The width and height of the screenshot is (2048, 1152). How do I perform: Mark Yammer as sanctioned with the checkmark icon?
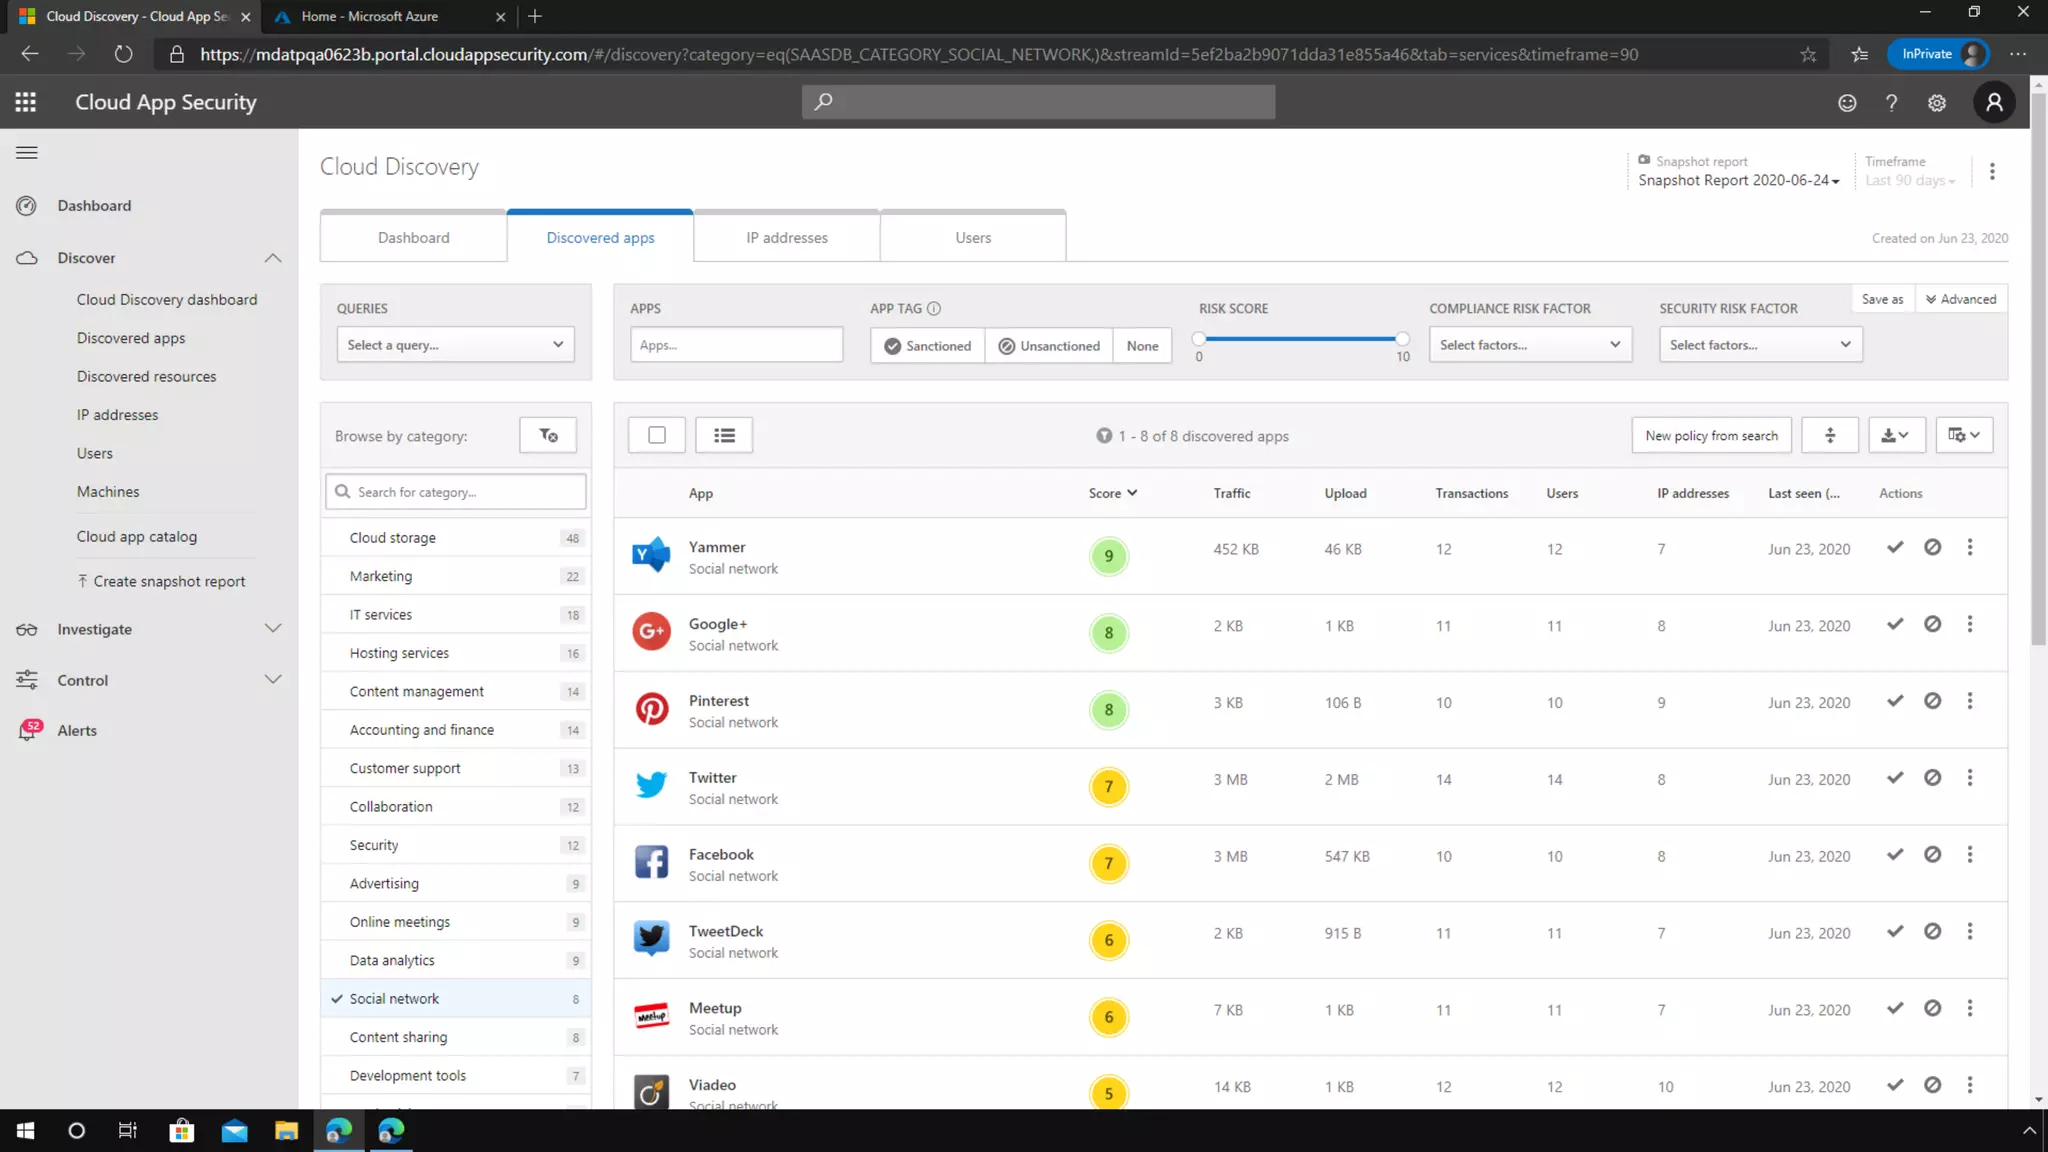pos(1895,547)
